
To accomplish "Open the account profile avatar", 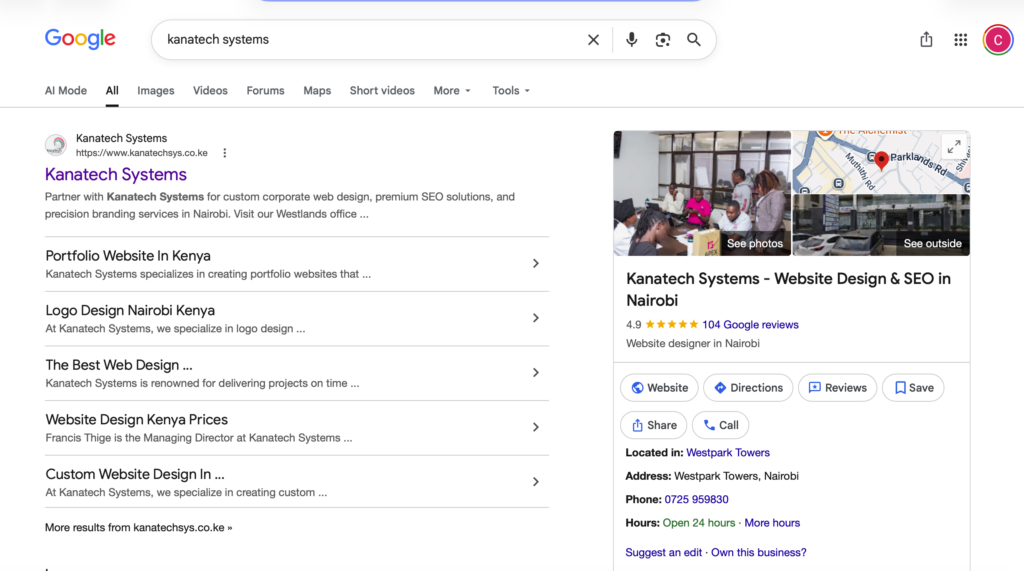I will click(x=997, y=40).
